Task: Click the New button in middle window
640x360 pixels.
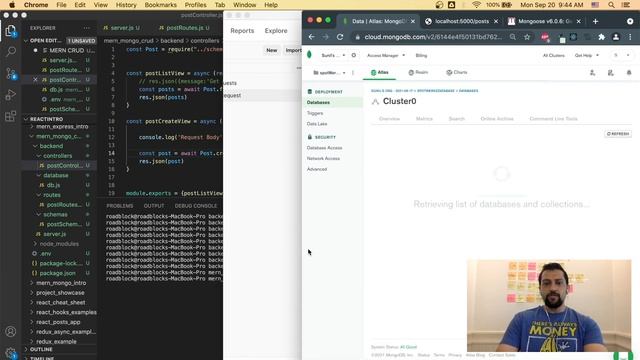Action: (271, 50)
